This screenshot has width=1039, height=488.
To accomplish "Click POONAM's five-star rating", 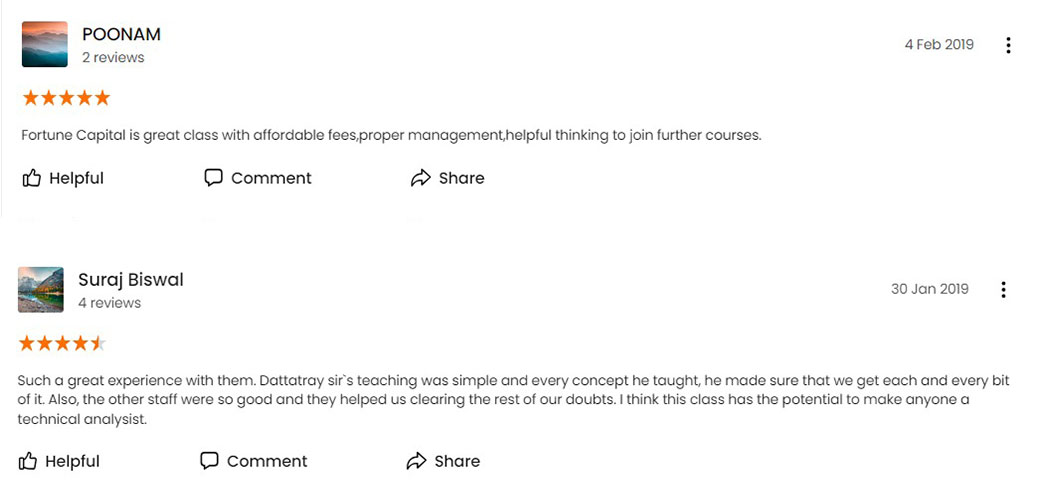I will tap(66, 98).
